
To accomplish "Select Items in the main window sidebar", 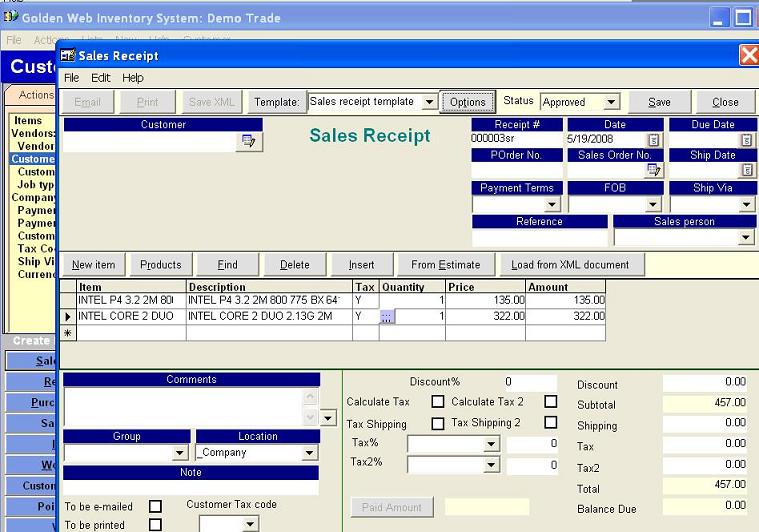I will (x=28, y=121).
